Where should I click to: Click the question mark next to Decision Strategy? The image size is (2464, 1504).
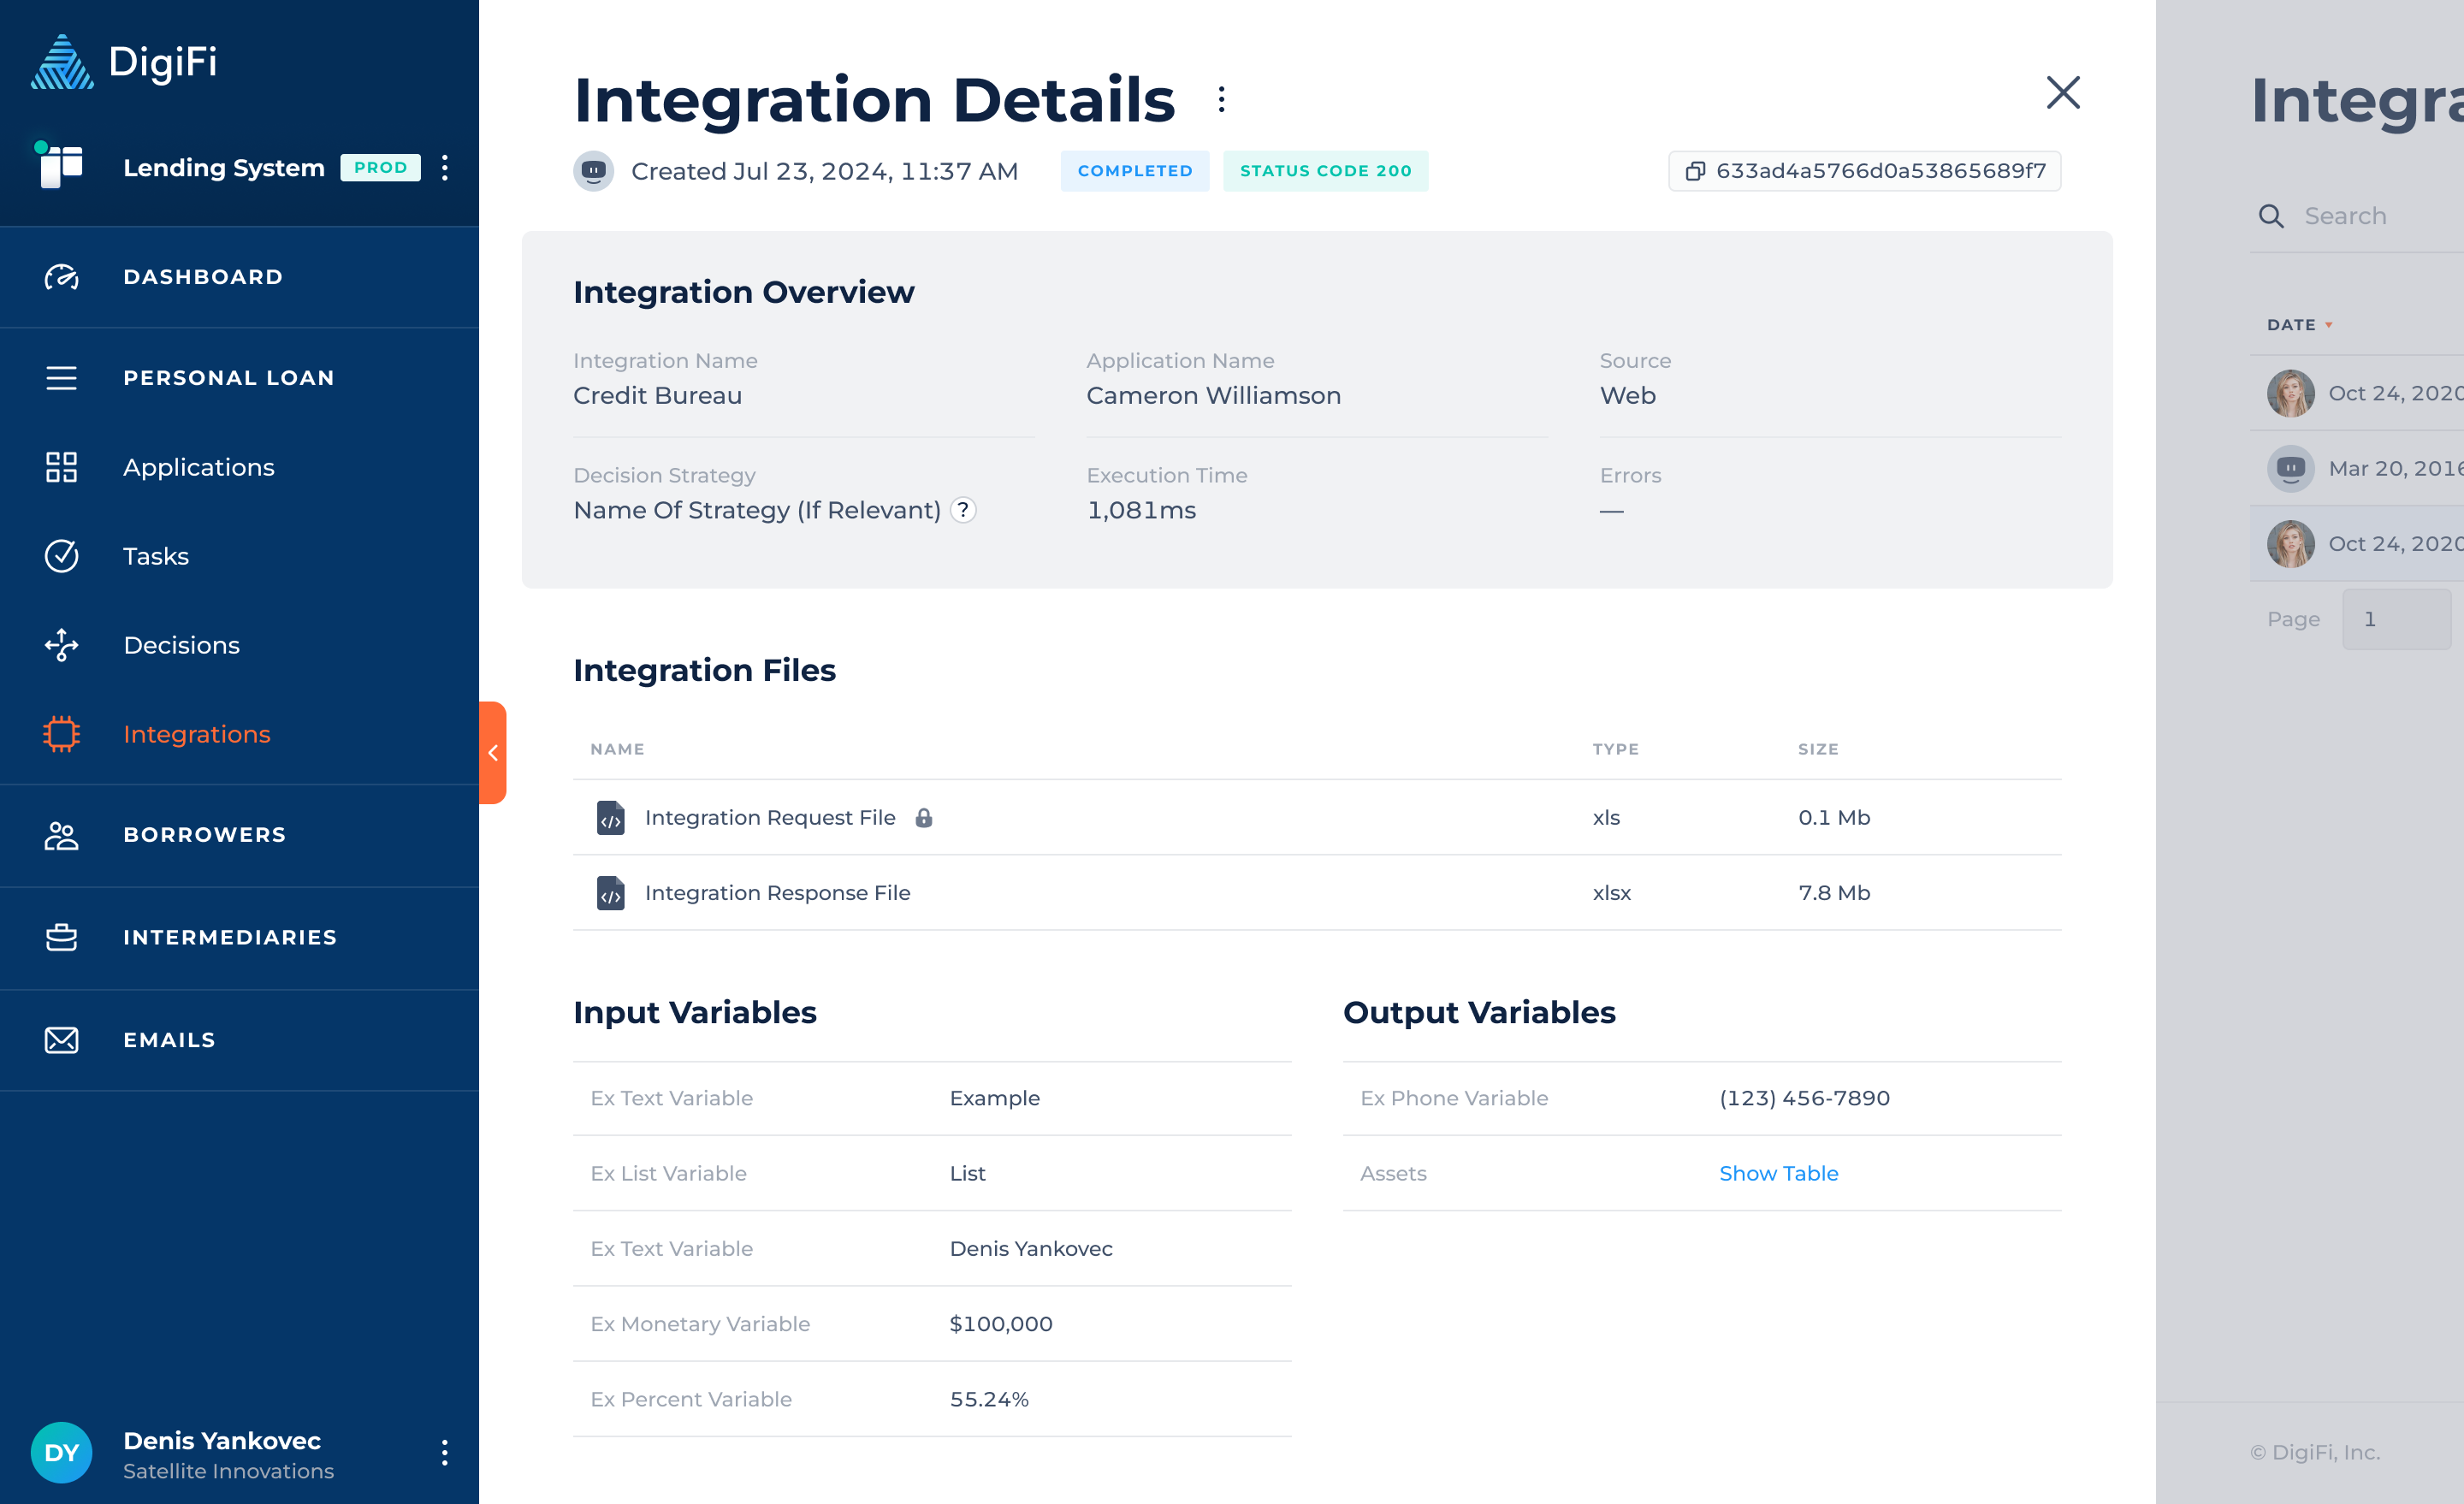[x=963, y=510]
